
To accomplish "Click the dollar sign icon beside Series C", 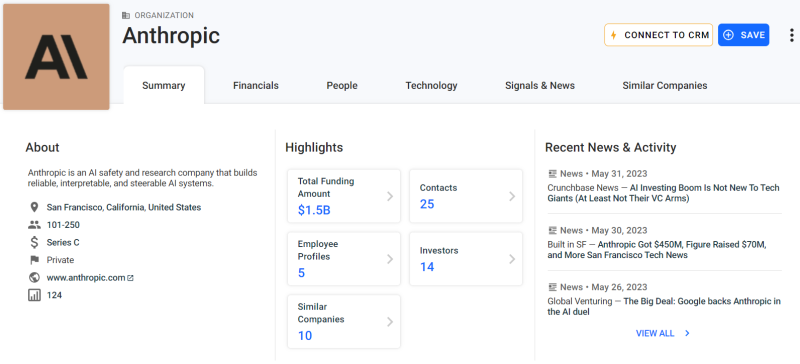I will (34, 242).
